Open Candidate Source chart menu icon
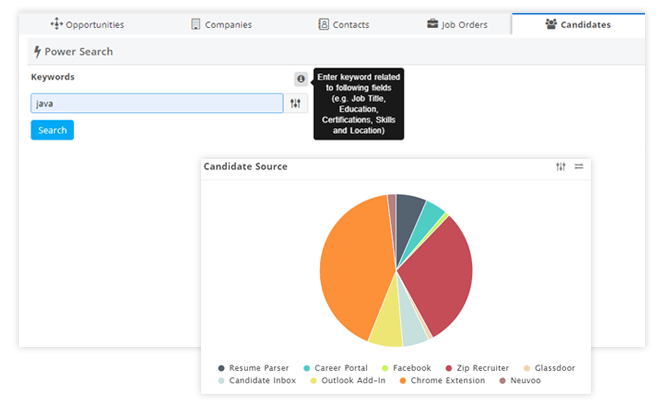670x400 pixels. point(579,167)
